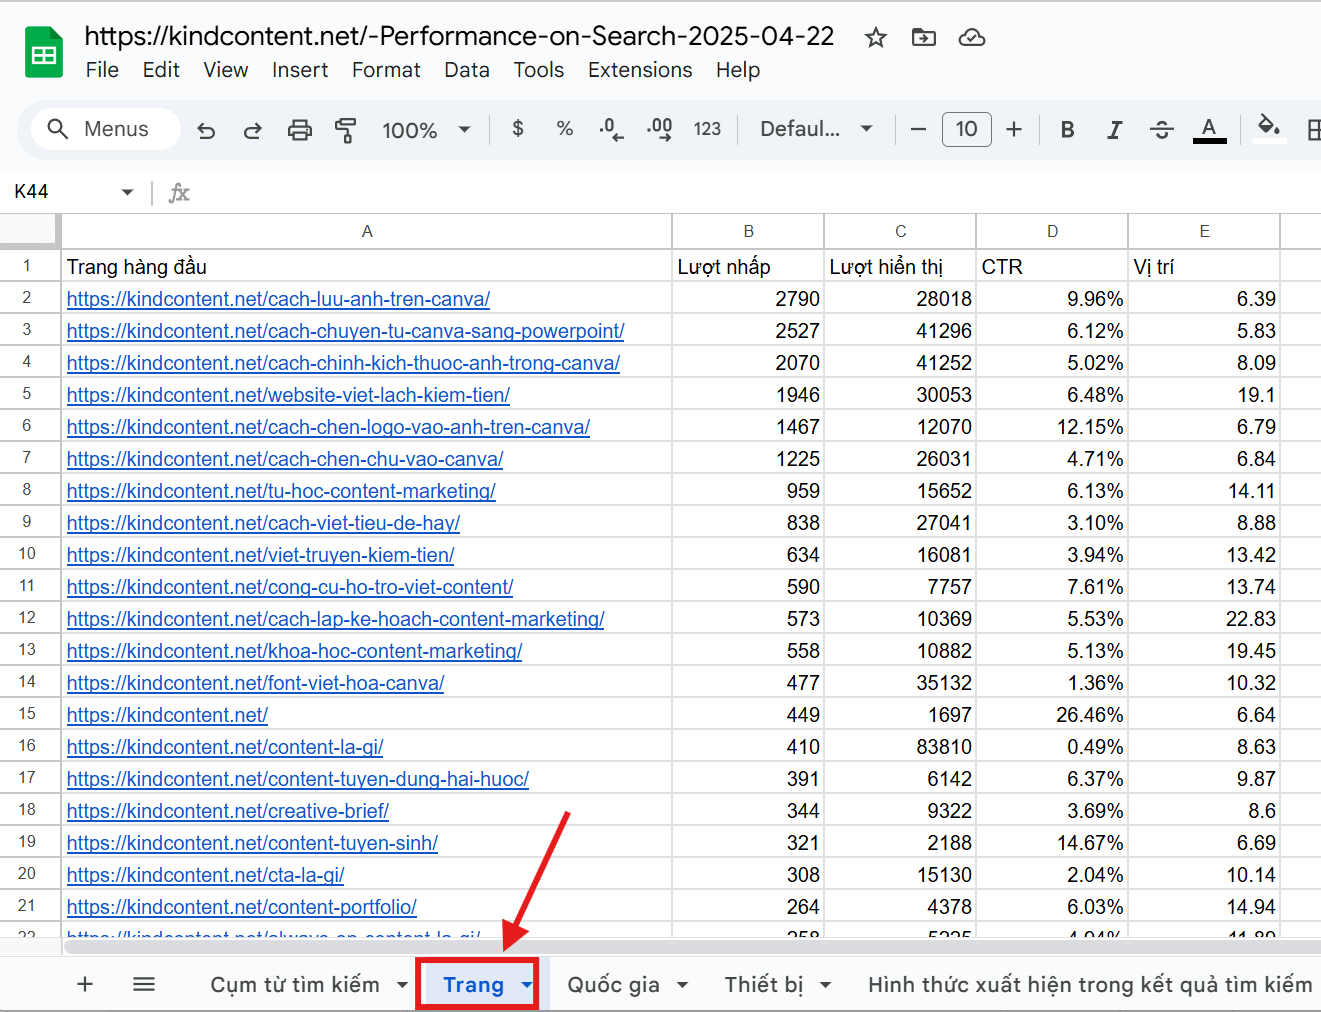Open the Format menu

(386, 70)
